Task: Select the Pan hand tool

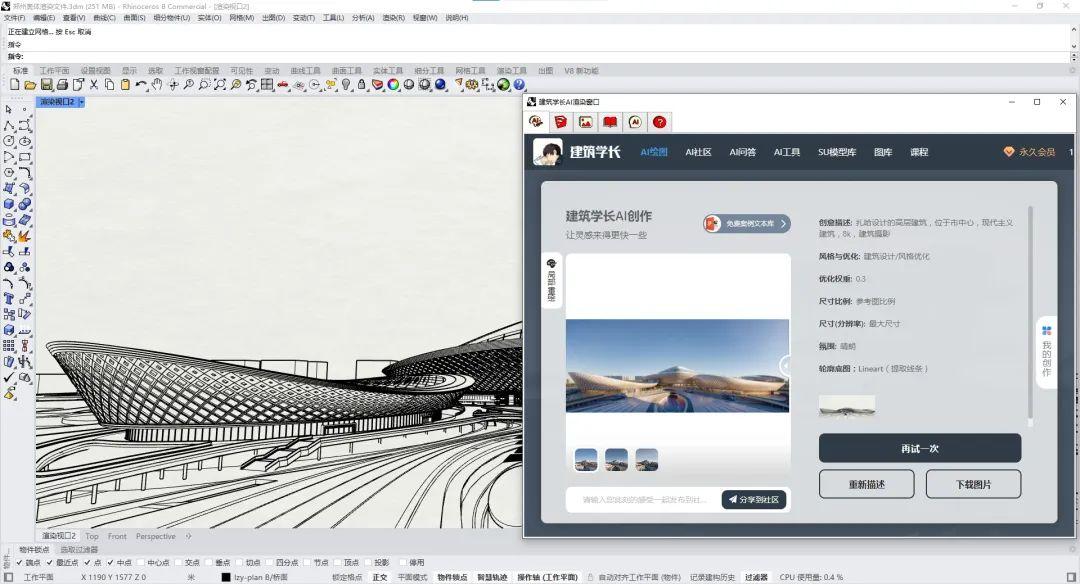Action: point(157,85)
